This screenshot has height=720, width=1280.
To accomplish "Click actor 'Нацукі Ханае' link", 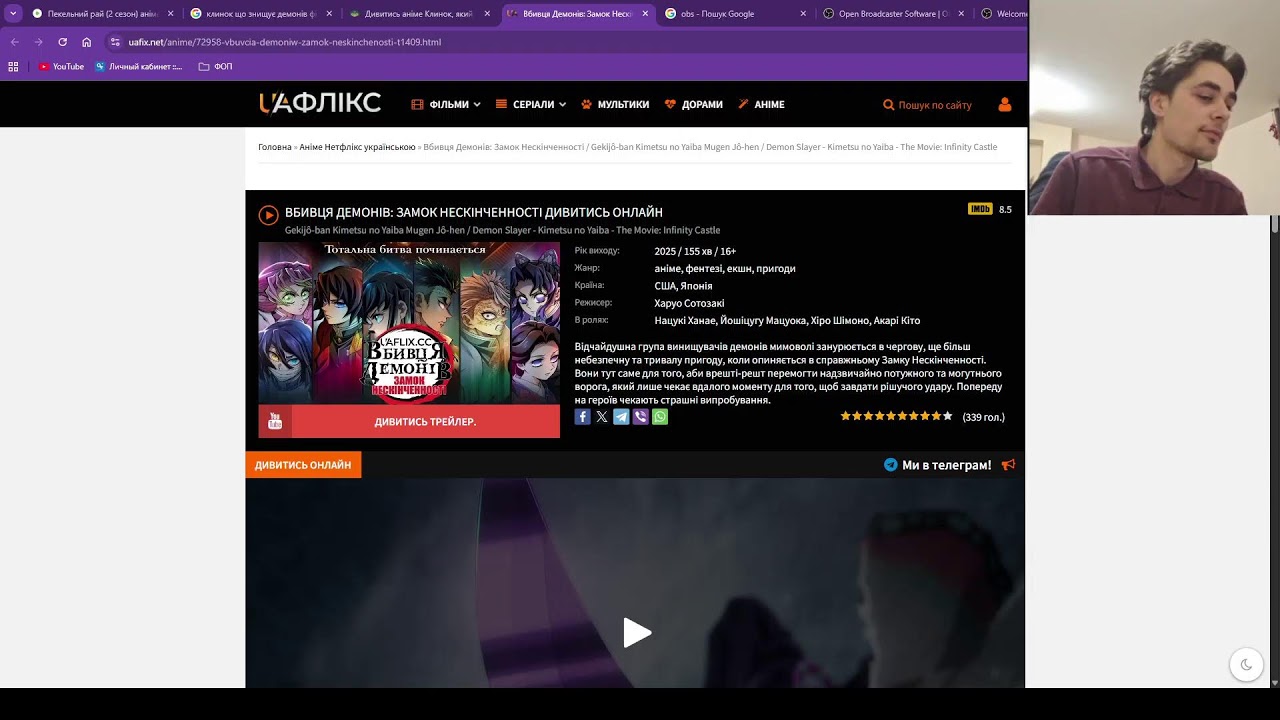I will [683, 321].
